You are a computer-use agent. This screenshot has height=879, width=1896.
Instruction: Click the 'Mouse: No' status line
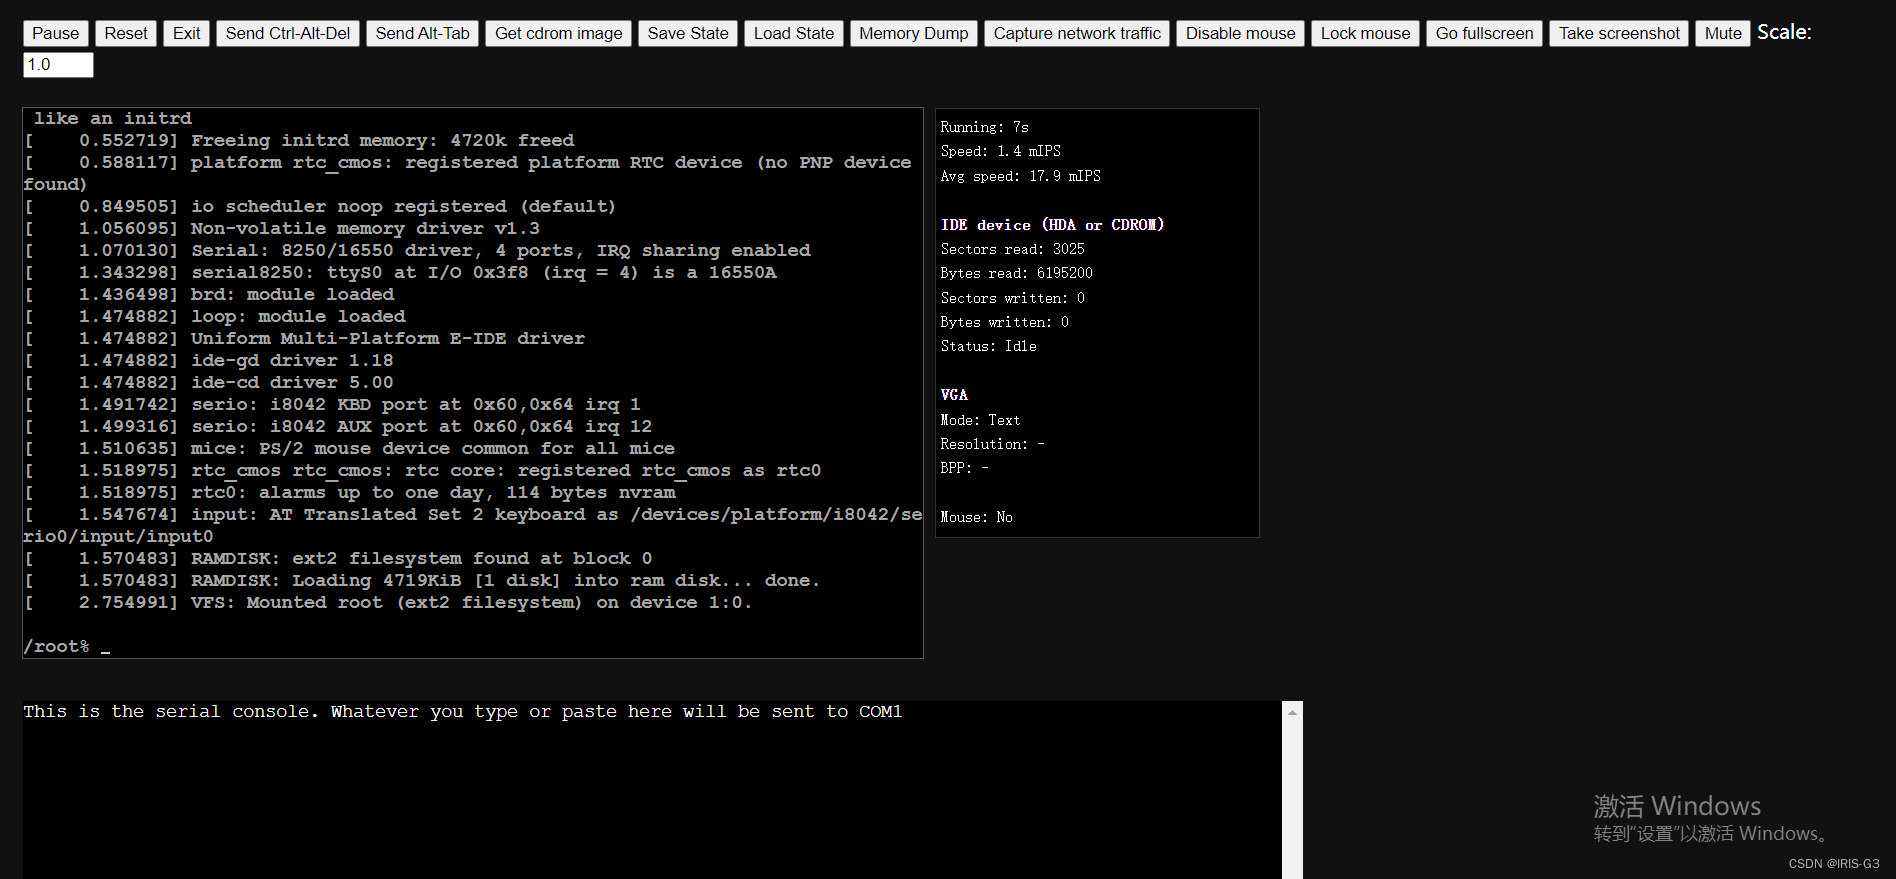tap(976, 517)
